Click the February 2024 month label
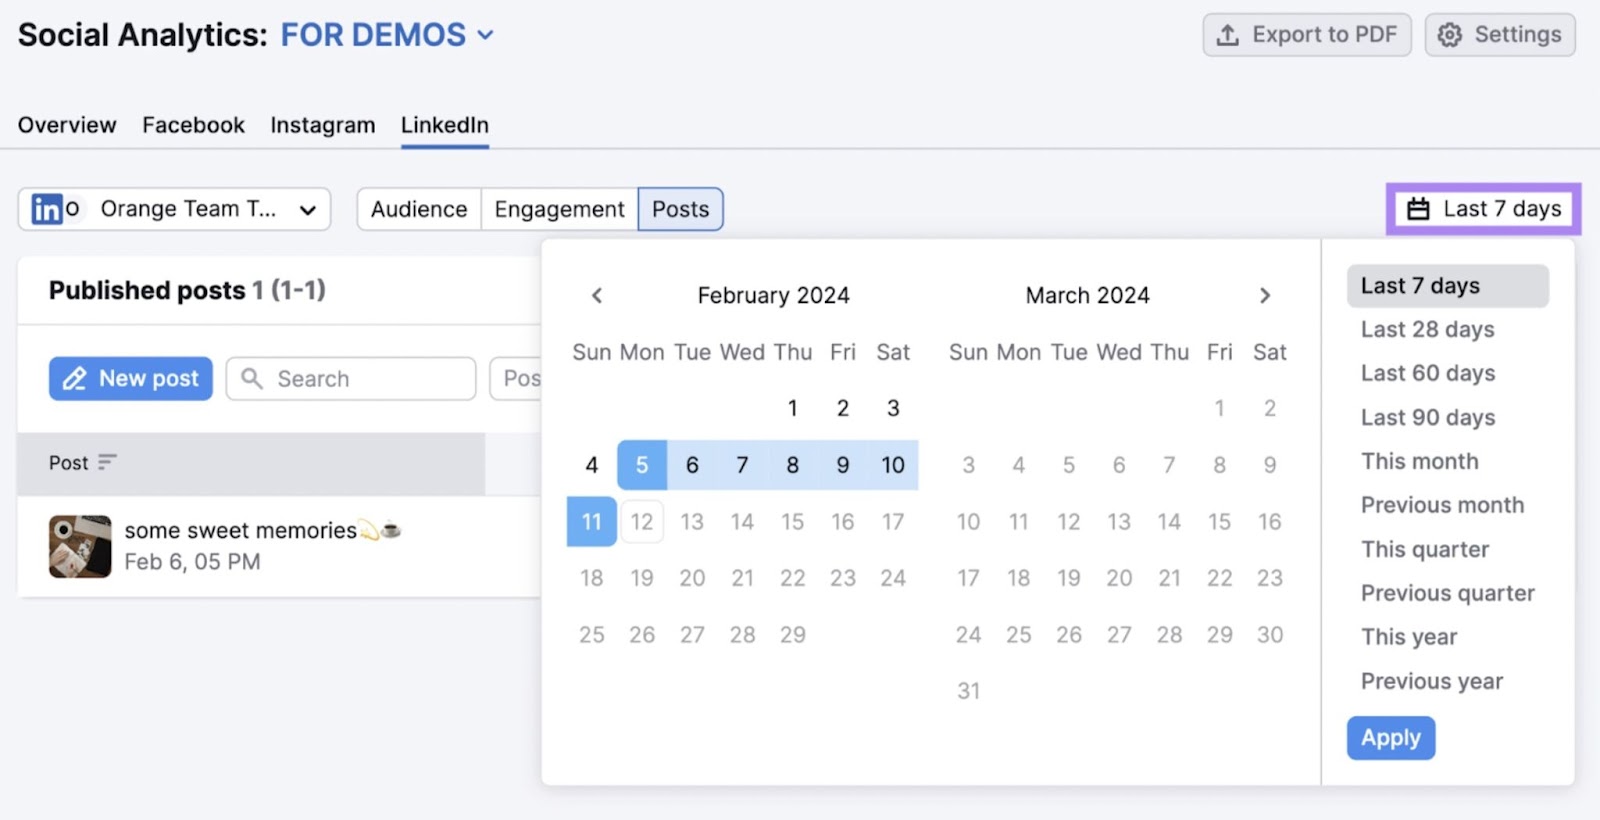This screenshot has width=1600, height=820. click(774, 295)
